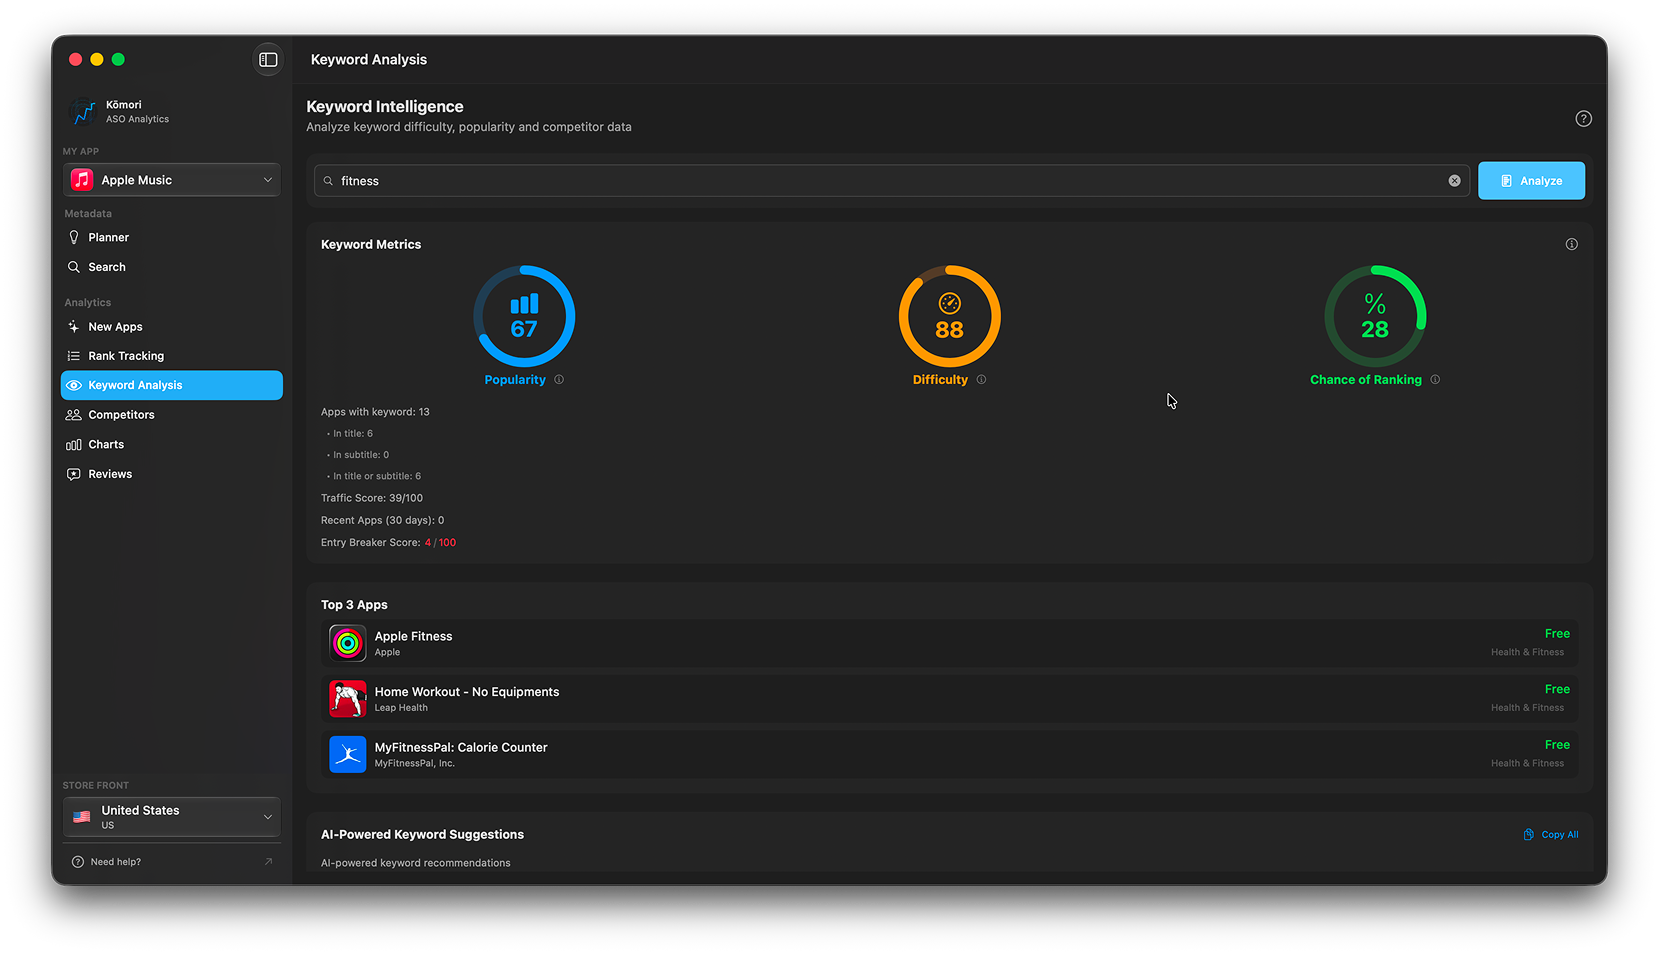Open the My App dropdown for Apple Music

tap(172, 180)
